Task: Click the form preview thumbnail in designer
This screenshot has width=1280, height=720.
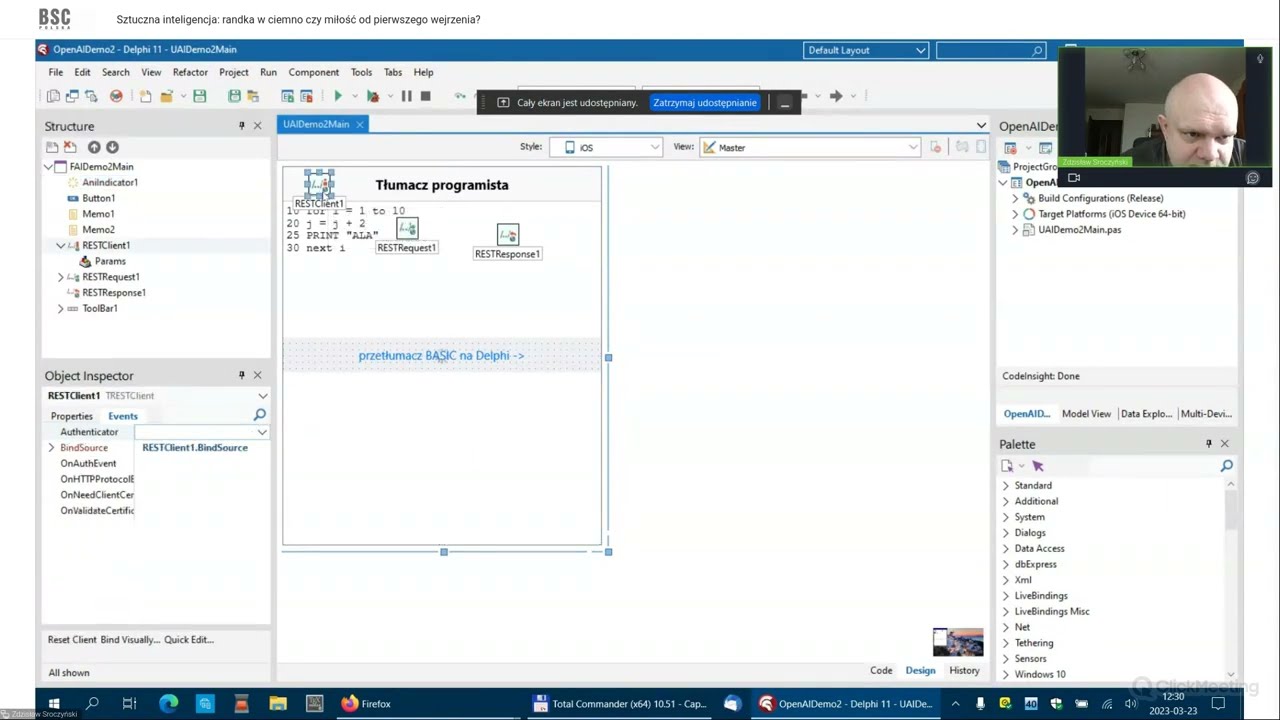Action: [958, 642]
